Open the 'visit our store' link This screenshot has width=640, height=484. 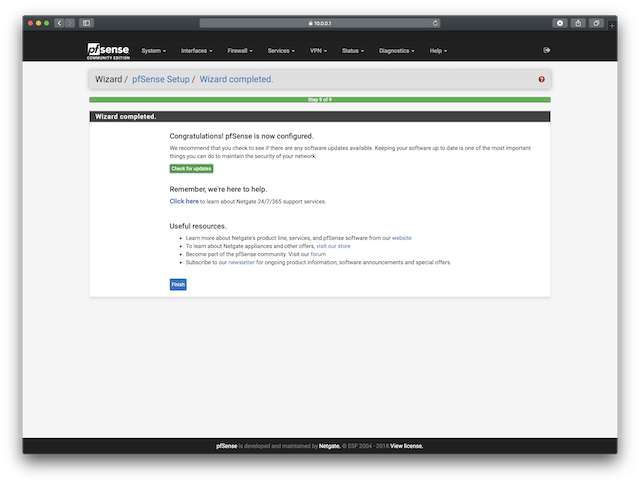tap(333, 246)
